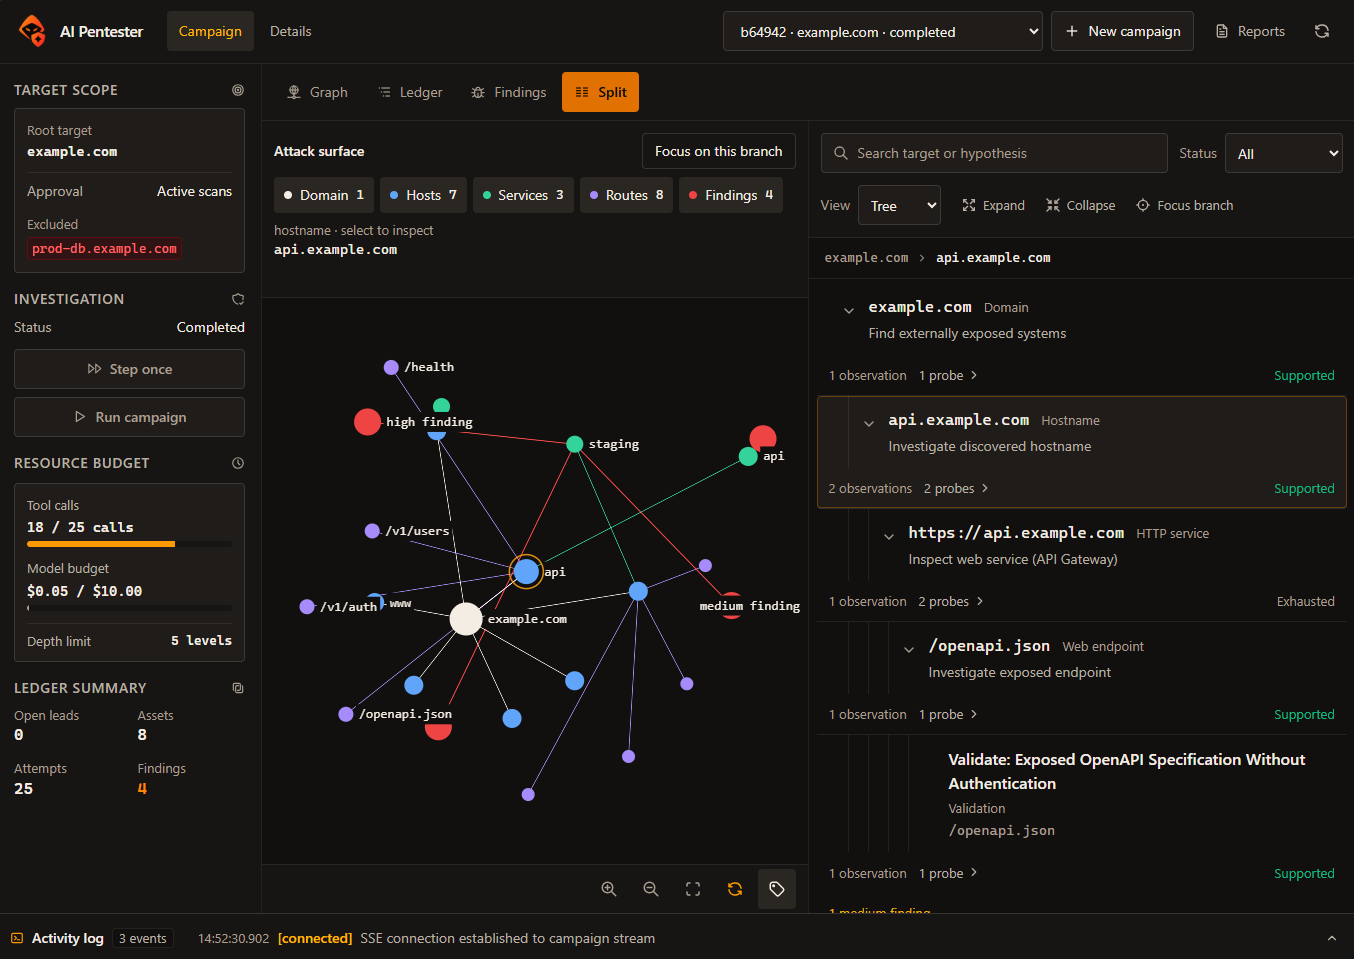Screen dimensions: 1354x959
Task: Open the Graph view tab
Action: 317,92
